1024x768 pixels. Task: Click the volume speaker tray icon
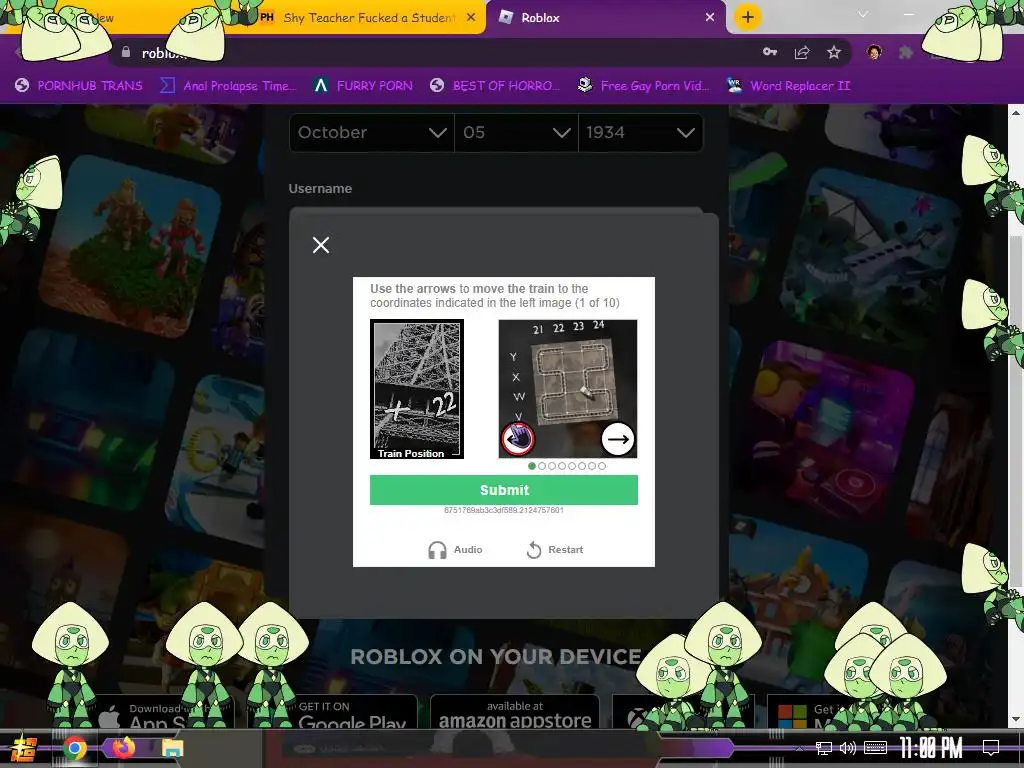tap(848, 748)
